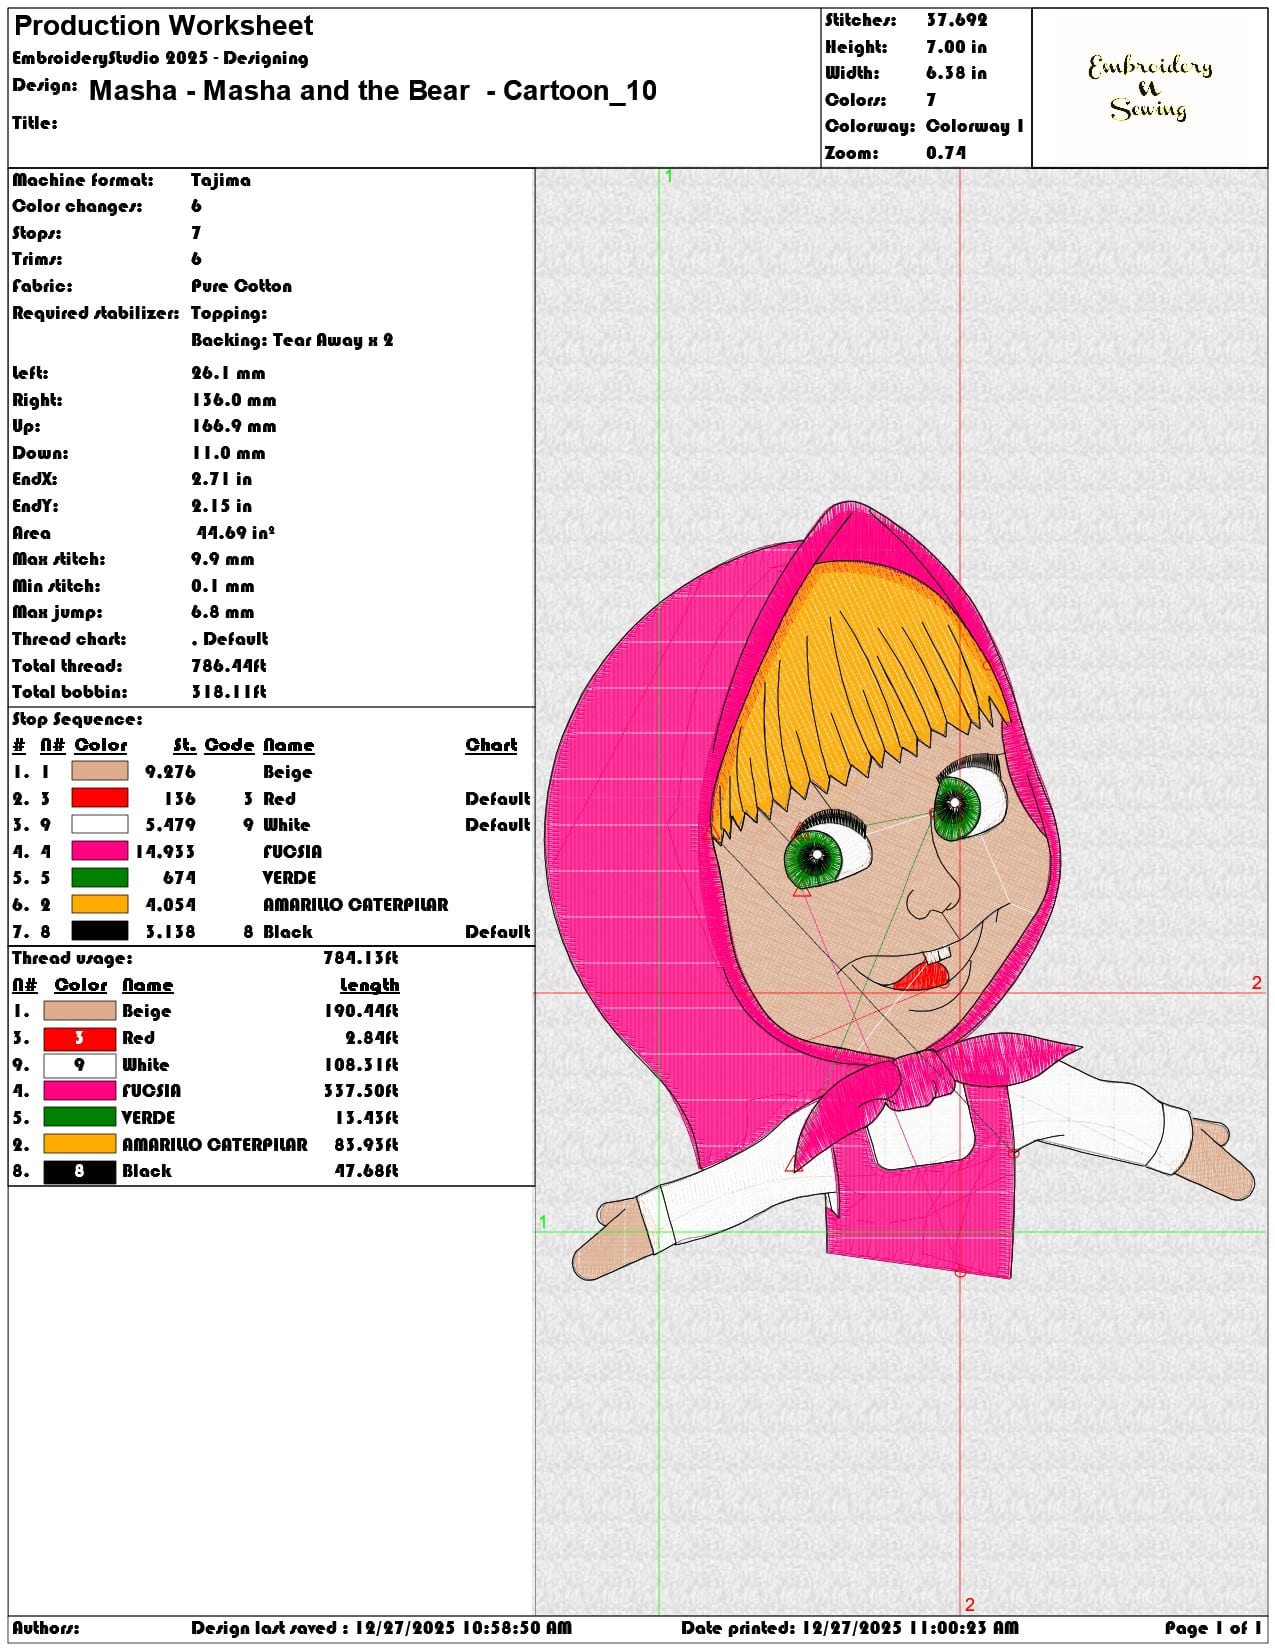Click the FUCSIA stitch count 14,933

[x=166, y=852]
